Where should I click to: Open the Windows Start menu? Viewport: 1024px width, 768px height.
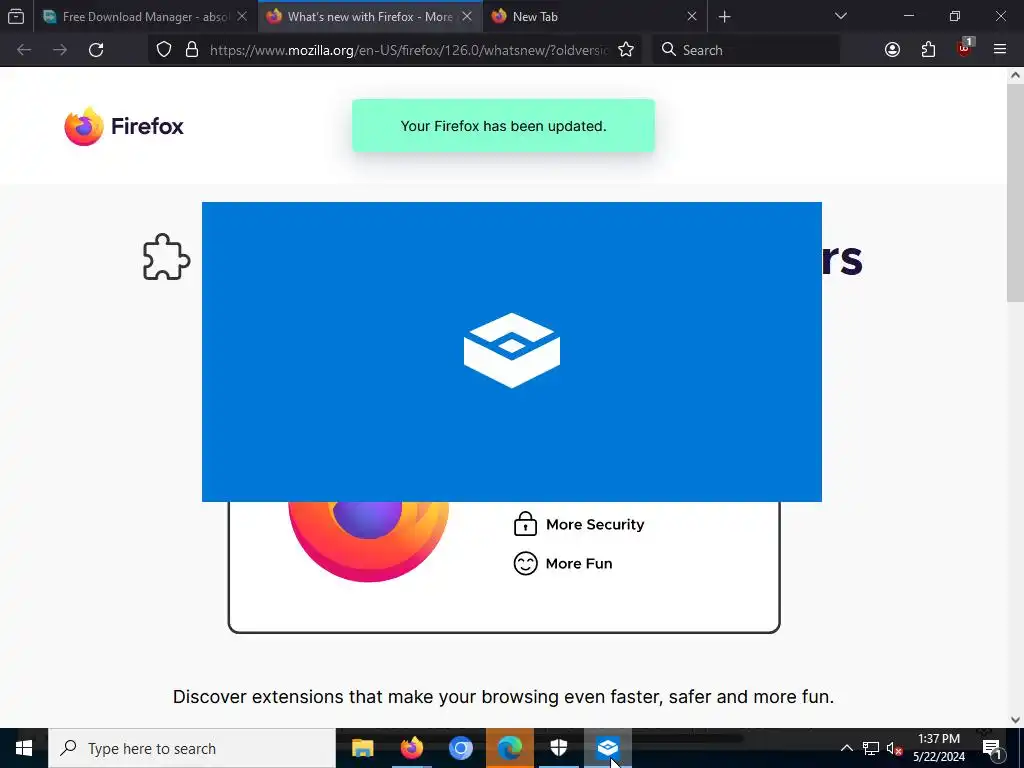(x=24, y=748)
